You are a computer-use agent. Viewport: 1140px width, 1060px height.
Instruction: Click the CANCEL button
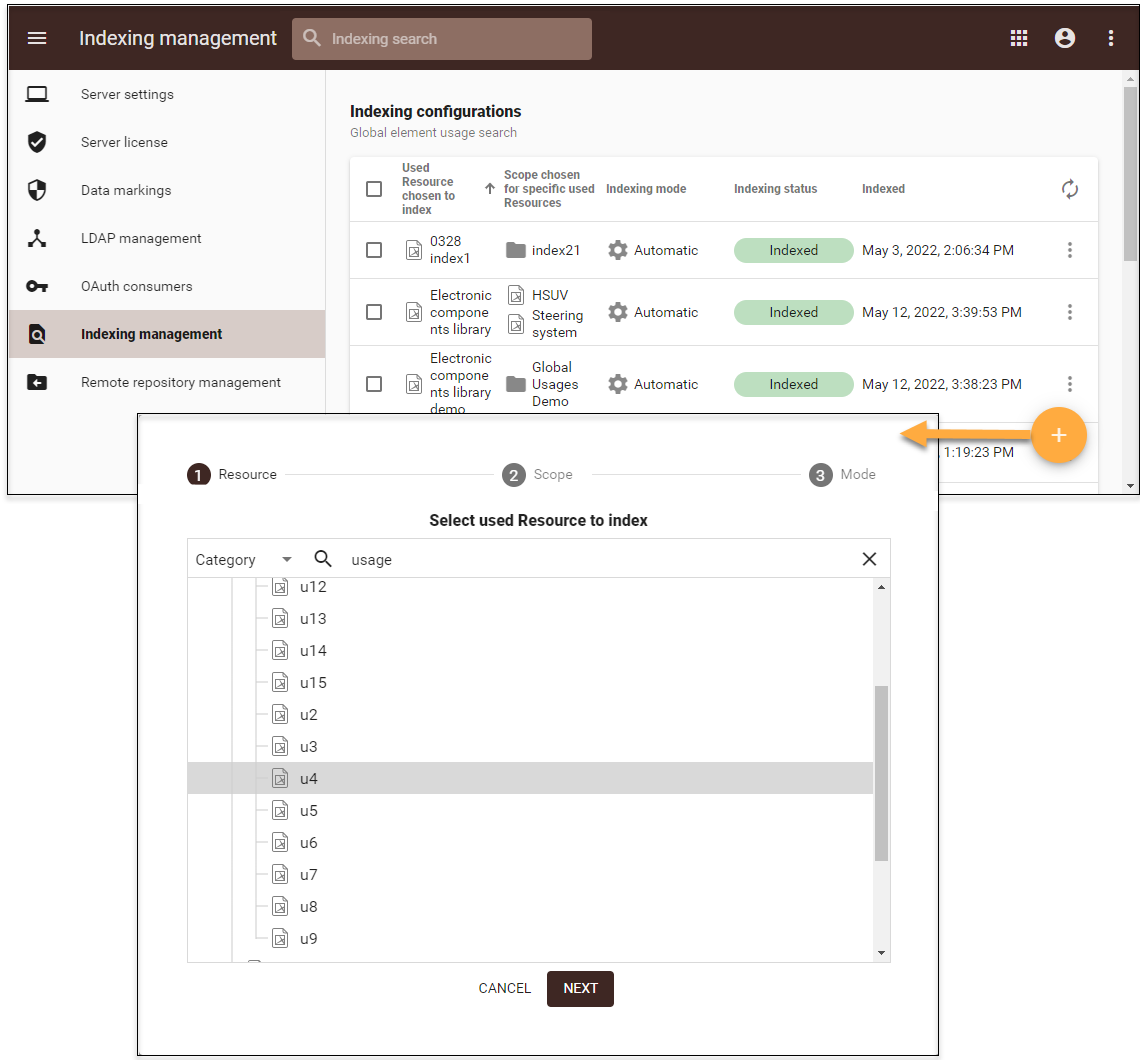click(505, 989)
